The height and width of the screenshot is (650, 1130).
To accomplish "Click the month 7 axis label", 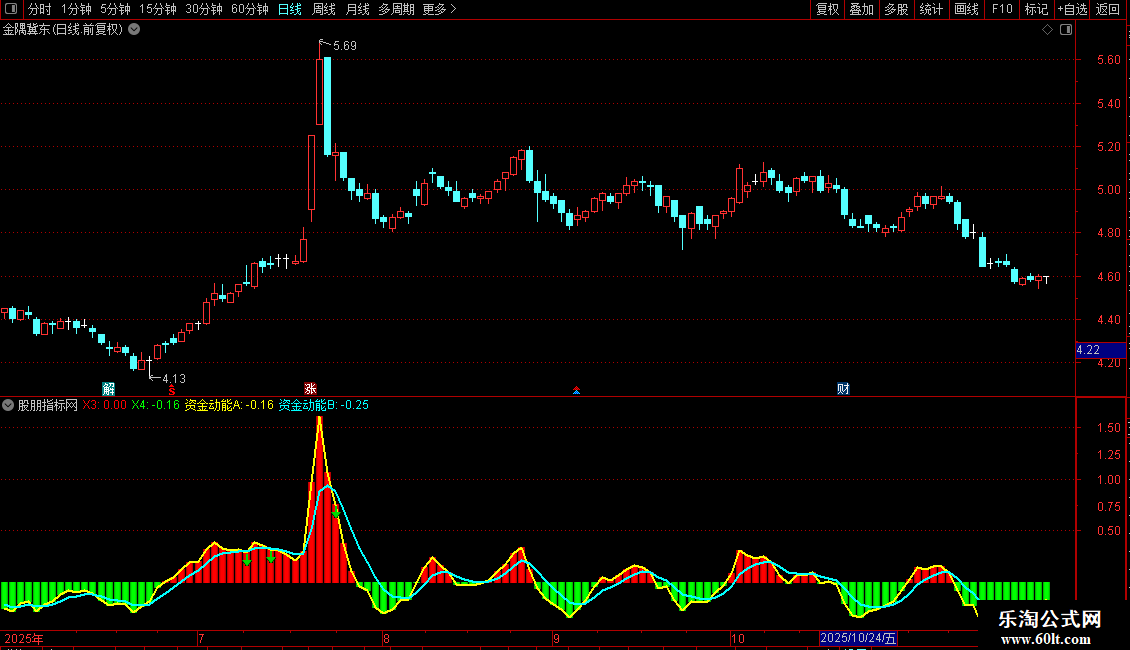I will pyautogui.click(x=201, y=638).
